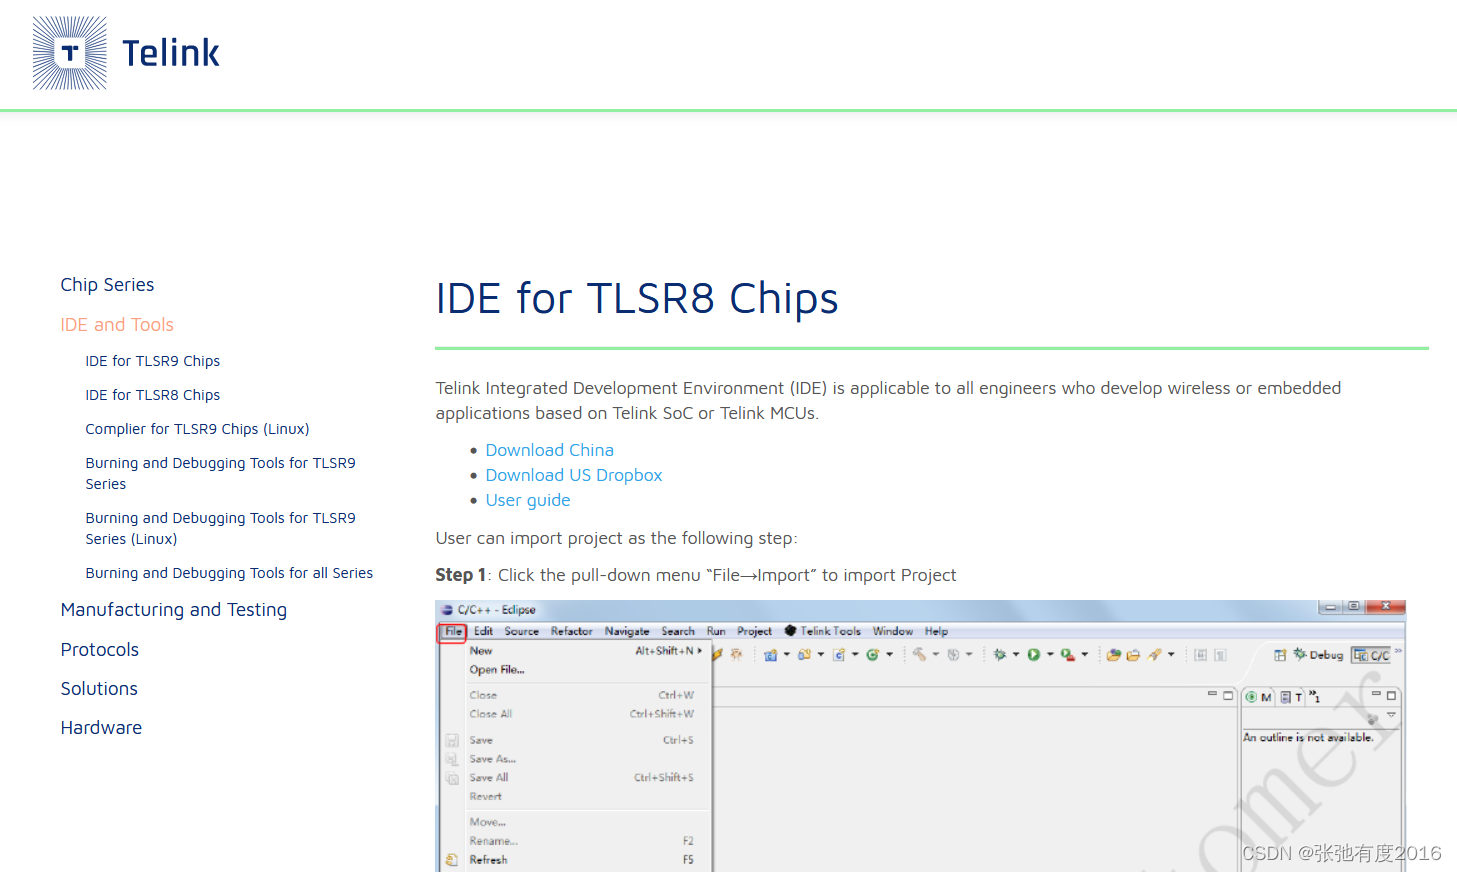Click the New Source File toolbar icon
The height and width of the screenshot is (872, 1457).
(839, 655)
